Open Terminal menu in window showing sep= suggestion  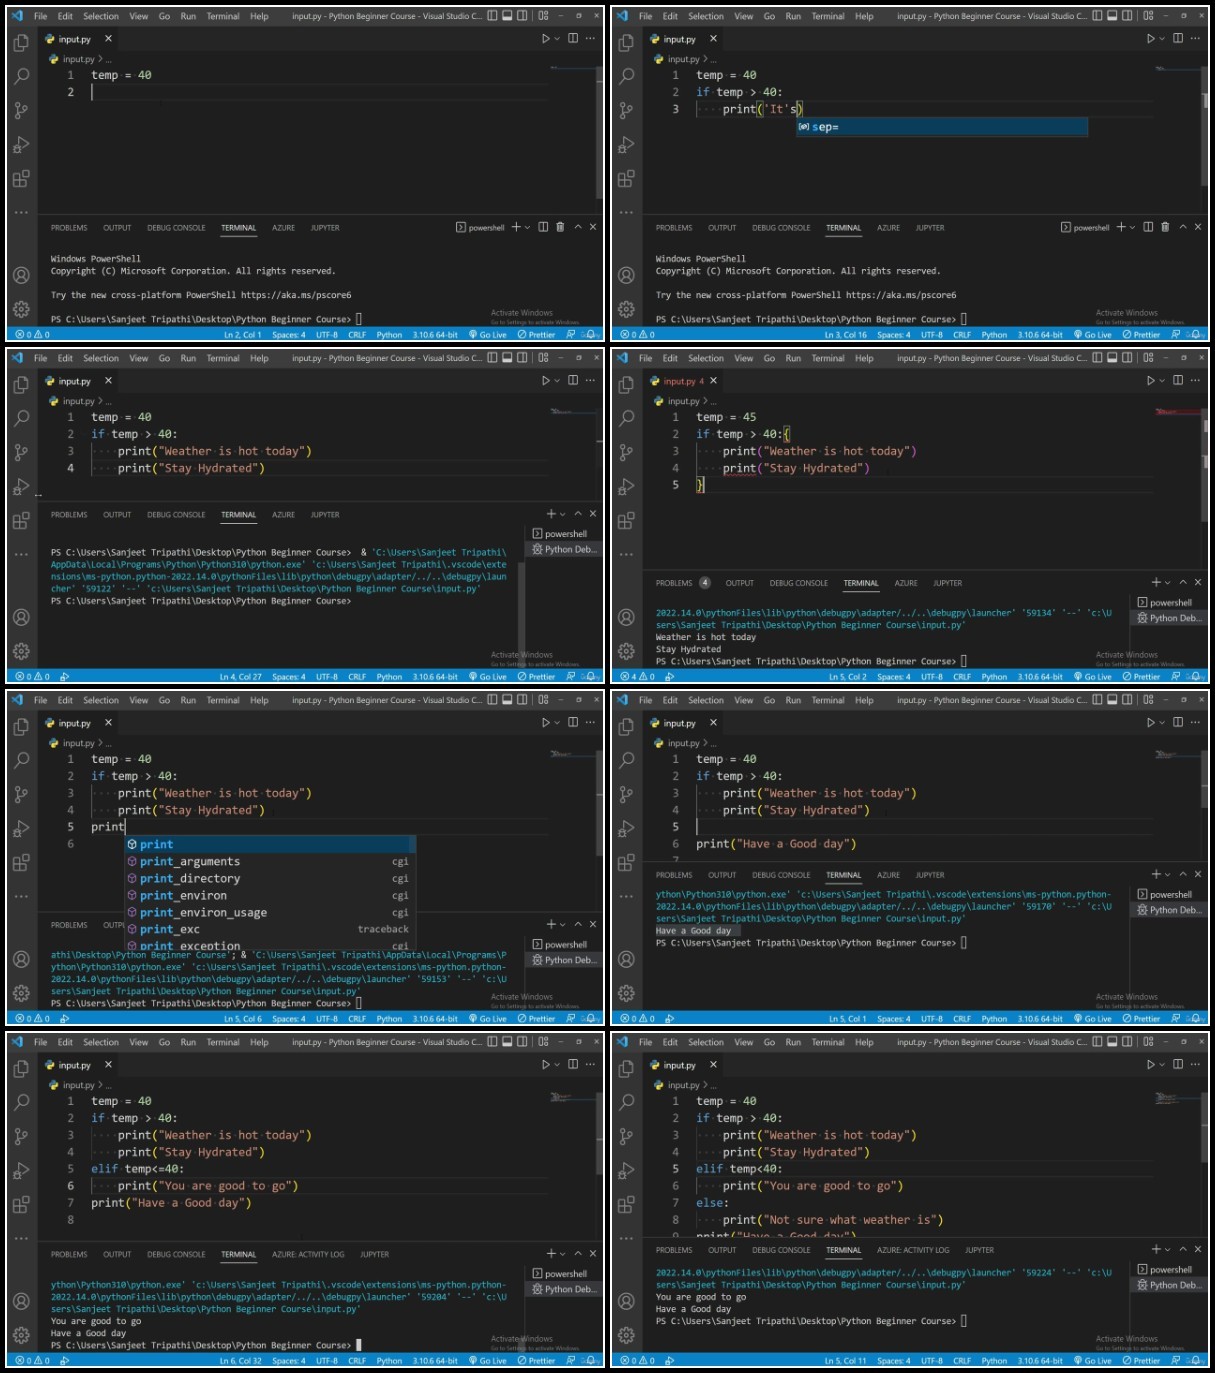coord(828,16)
